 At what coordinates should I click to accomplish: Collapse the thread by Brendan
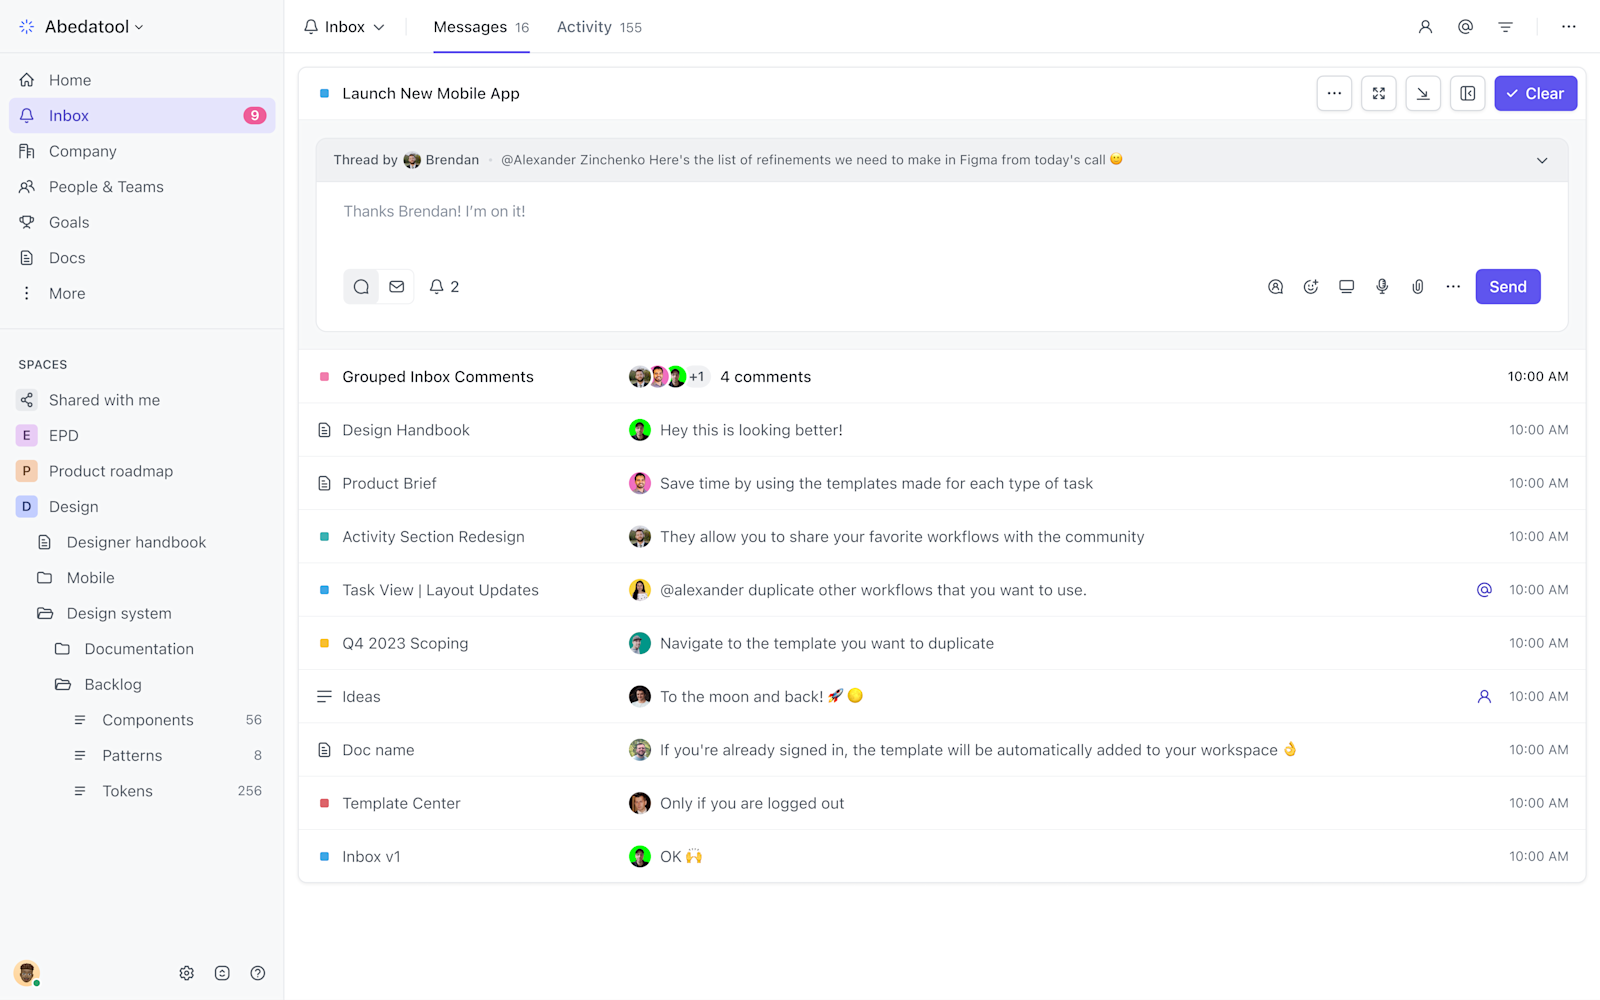coord(1542,160)
